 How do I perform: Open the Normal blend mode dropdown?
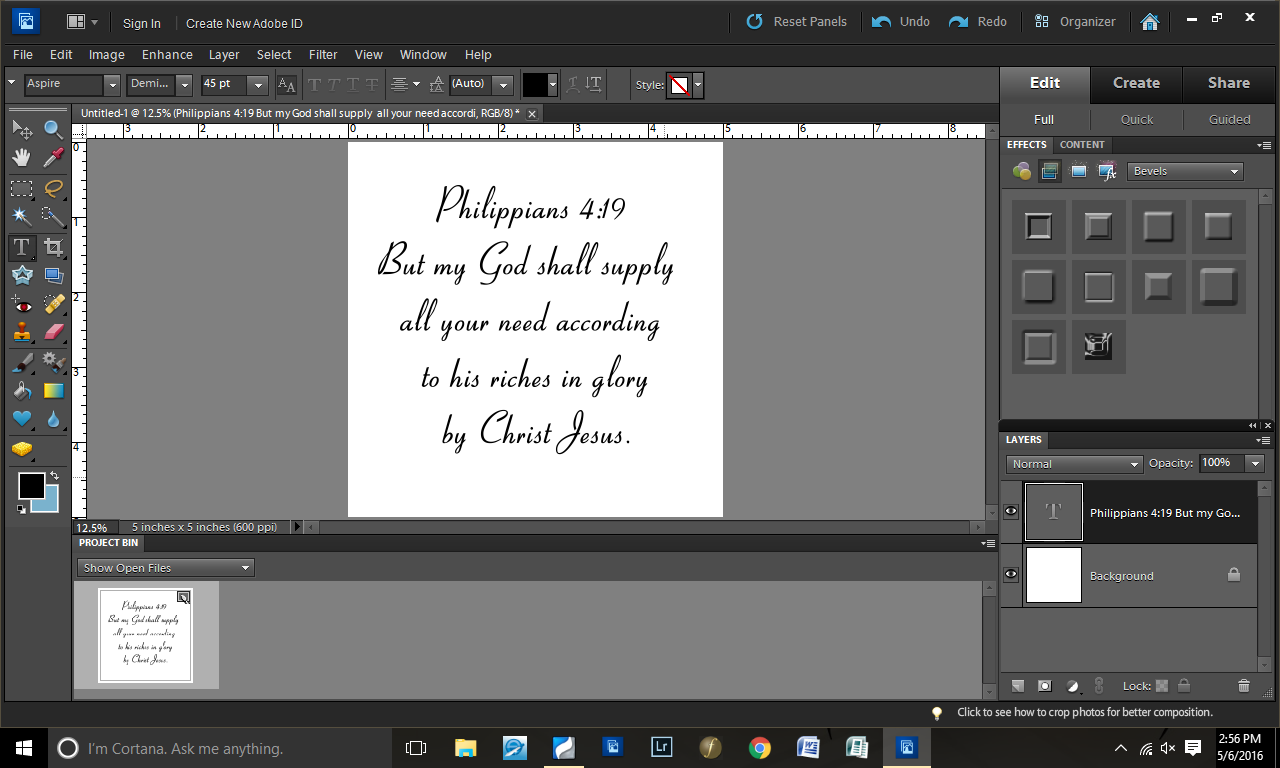(1074, 463)
